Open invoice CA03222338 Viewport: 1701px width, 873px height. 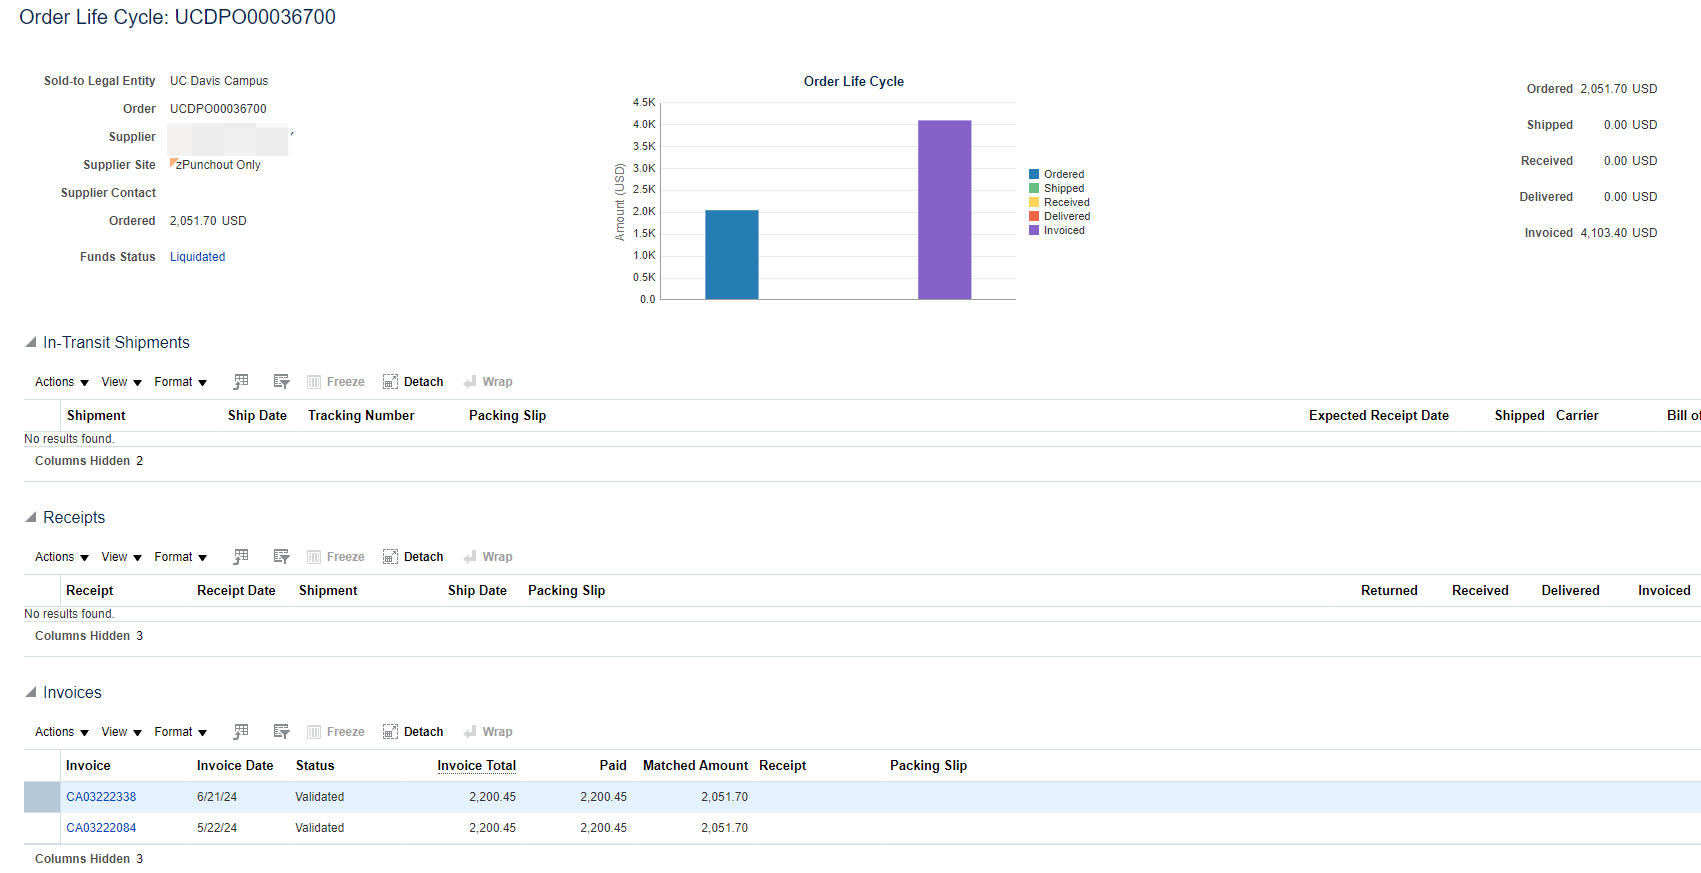pyautogui.click(x=101, y=797)
